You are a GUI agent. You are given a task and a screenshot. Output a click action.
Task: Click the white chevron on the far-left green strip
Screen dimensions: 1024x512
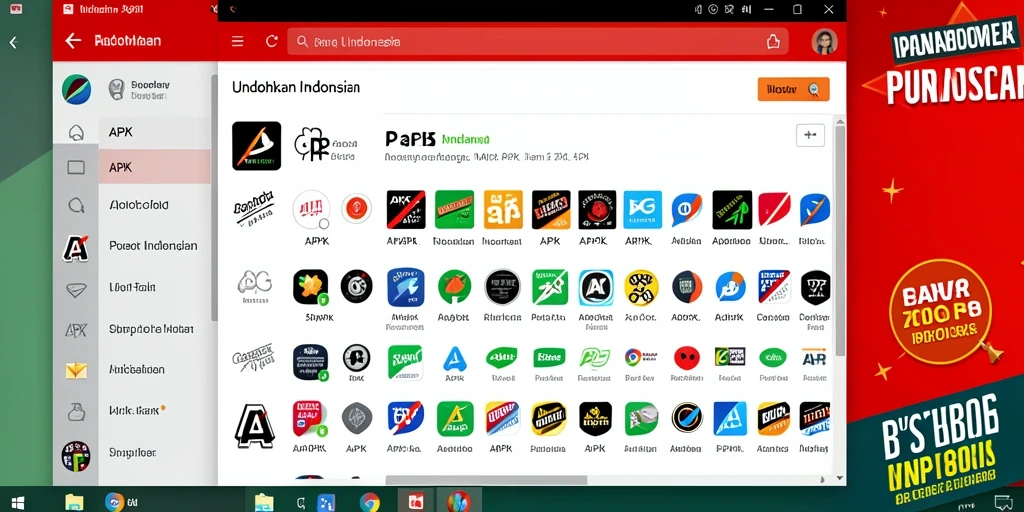pos(13,42)
